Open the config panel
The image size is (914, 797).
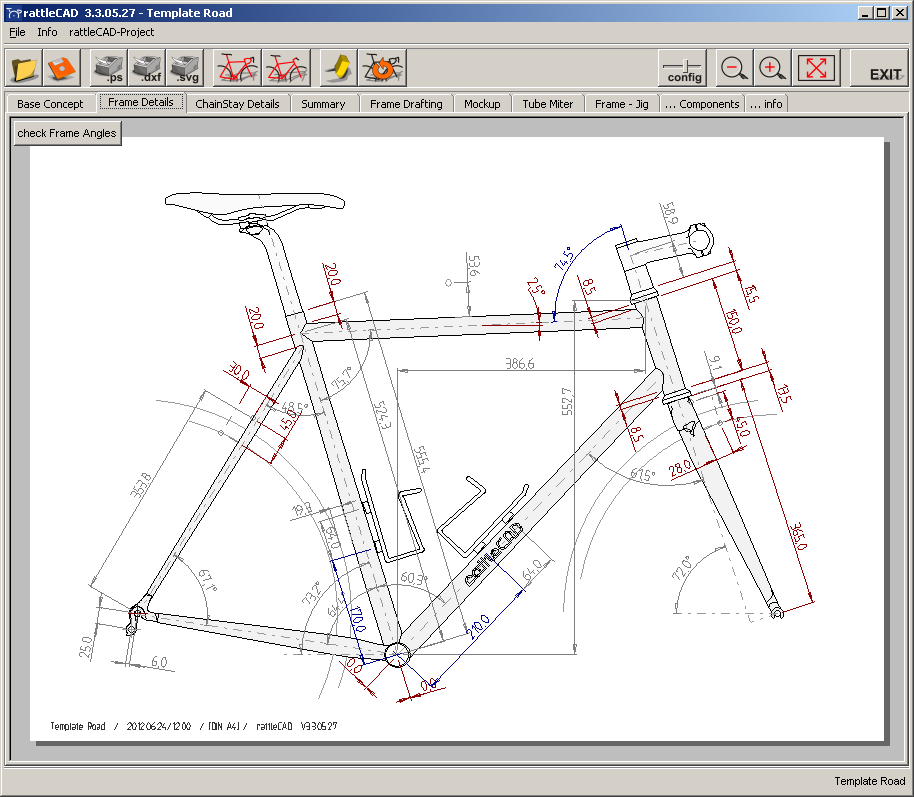point(683,68)
